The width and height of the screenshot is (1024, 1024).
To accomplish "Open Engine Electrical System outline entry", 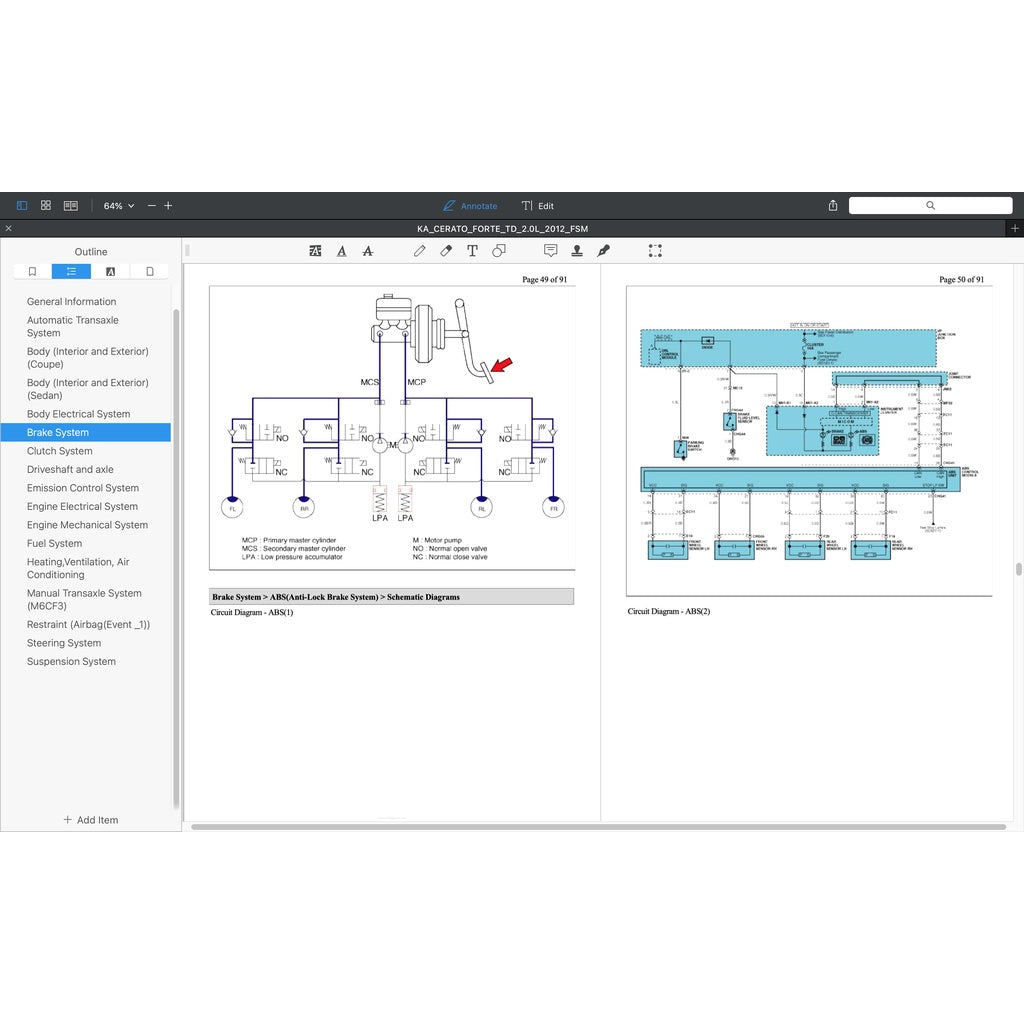I will pyautogui.click(x=82, y=507).
